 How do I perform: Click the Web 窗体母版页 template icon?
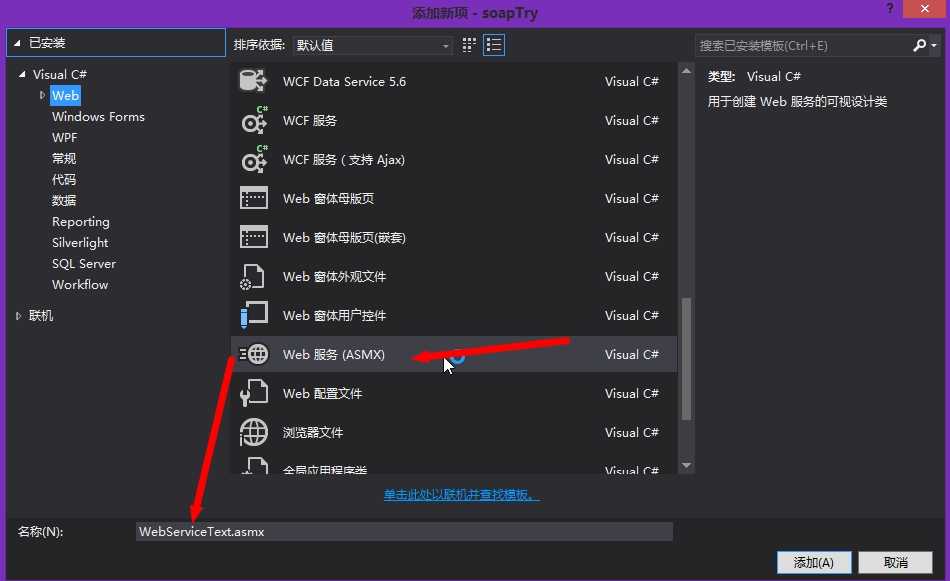254,198
